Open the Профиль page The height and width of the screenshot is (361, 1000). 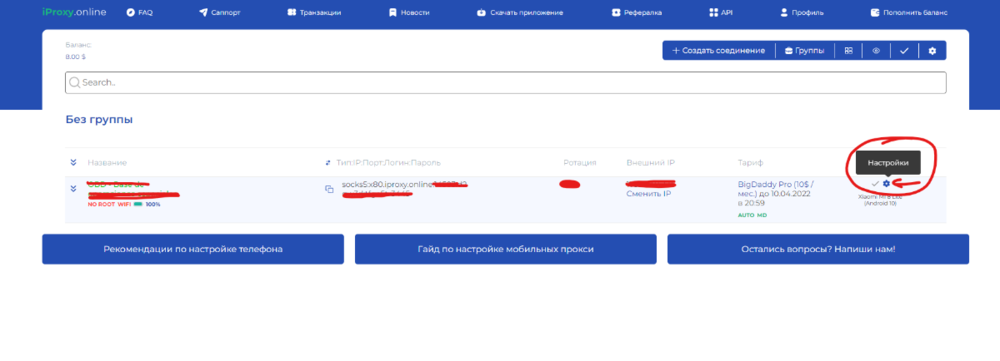[802, 12]
